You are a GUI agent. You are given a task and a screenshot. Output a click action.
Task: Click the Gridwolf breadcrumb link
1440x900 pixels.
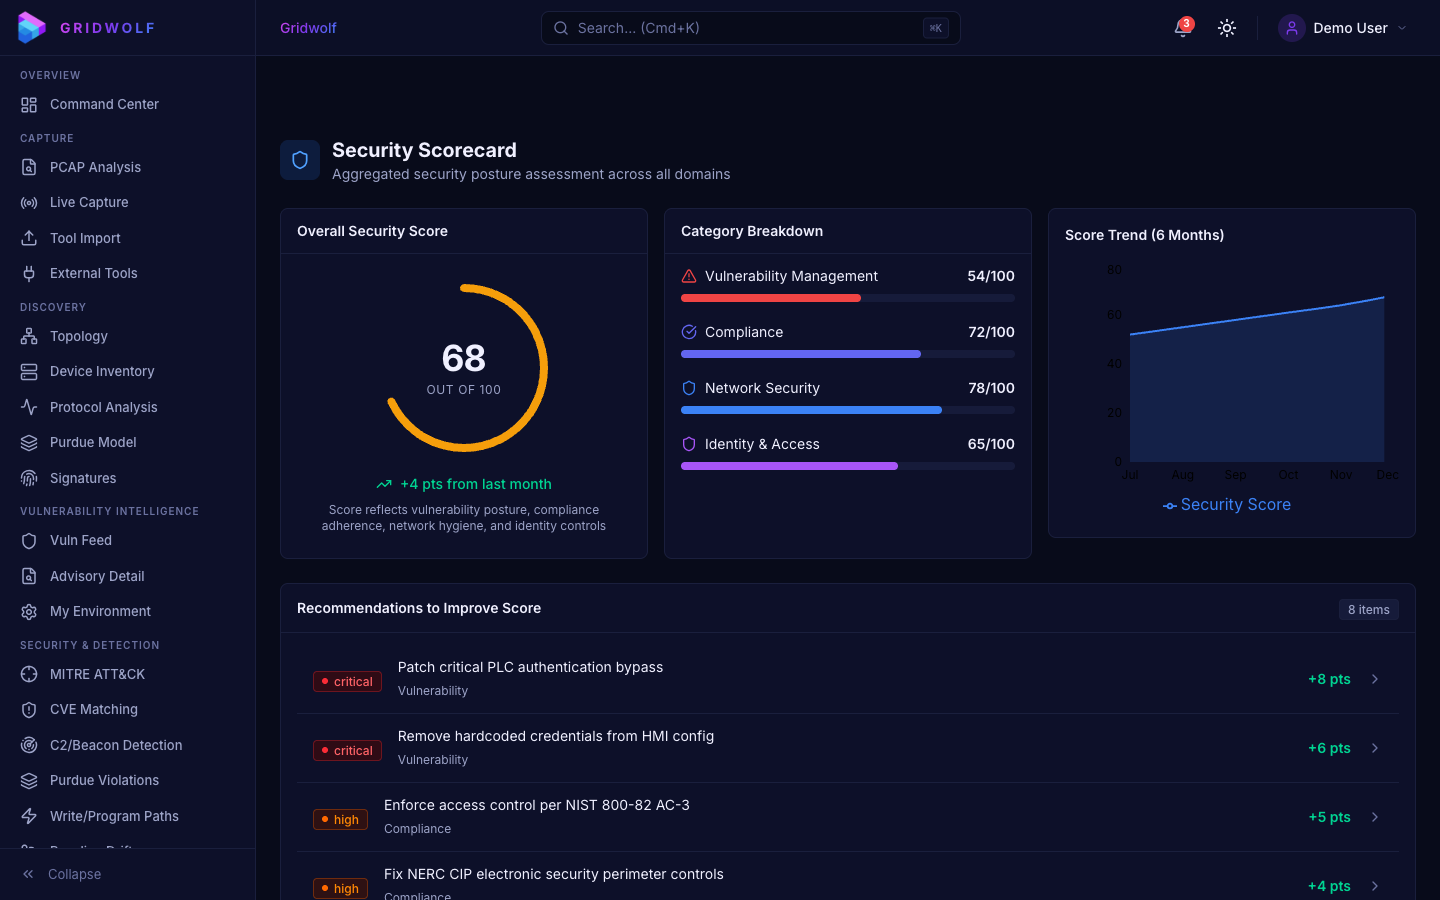(308, 28)
